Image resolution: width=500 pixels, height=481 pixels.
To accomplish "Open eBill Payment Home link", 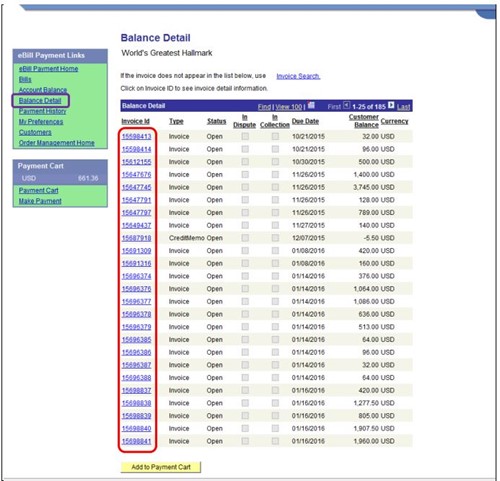I will (48, 69).
